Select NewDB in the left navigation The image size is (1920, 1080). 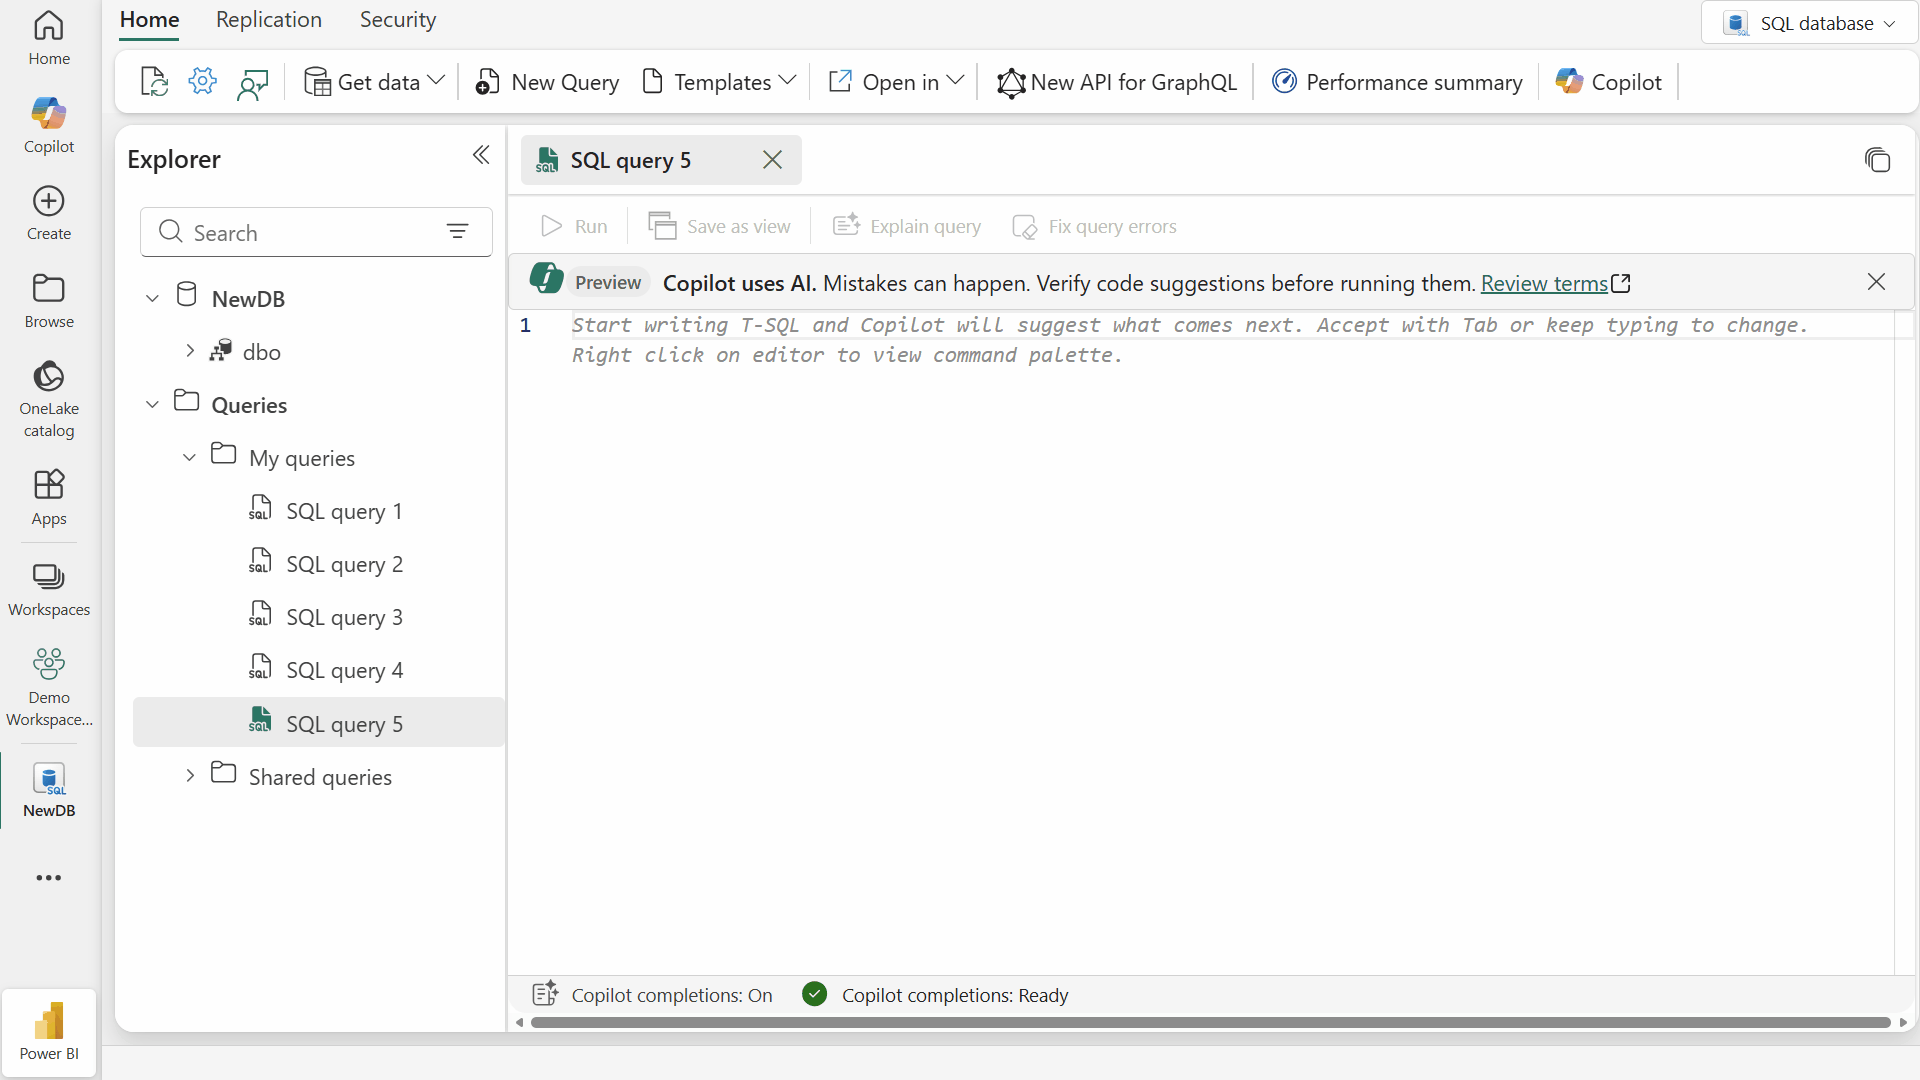48,789
